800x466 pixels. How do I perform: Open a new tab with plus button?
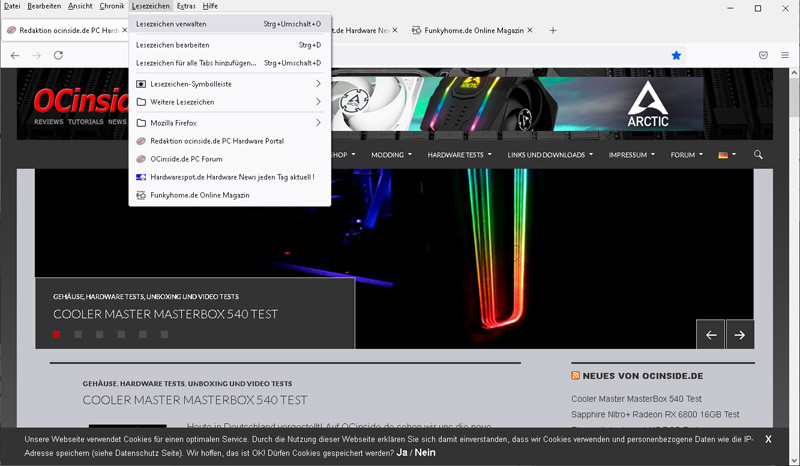553,31
